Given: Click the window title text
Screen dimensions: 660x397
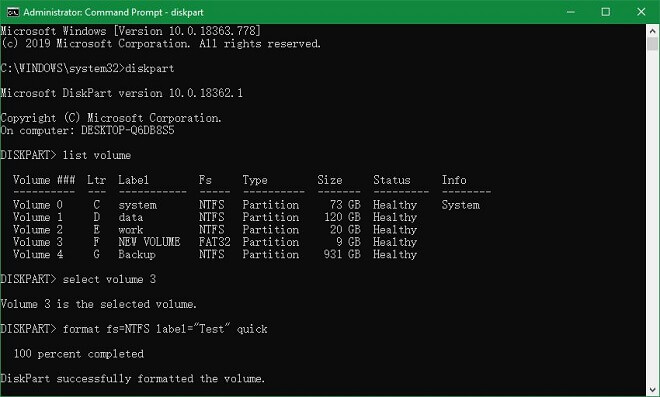Looking at the screenshot, I should click(113, 12).
